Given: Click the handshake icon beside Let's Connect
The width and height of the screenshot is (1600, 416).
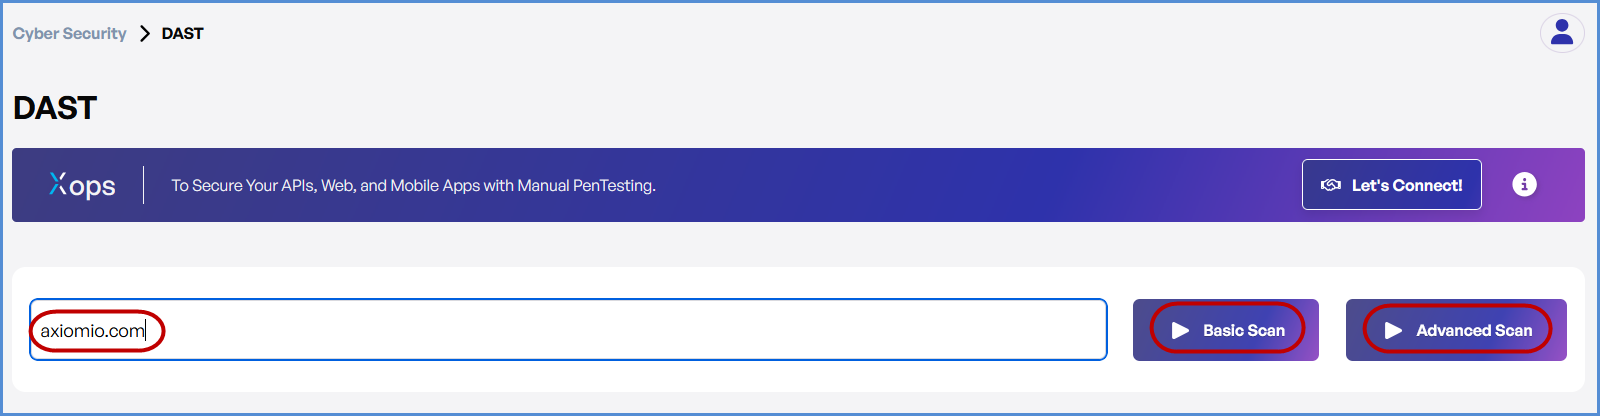Looking at the screenshot, I should (1331, 185).
